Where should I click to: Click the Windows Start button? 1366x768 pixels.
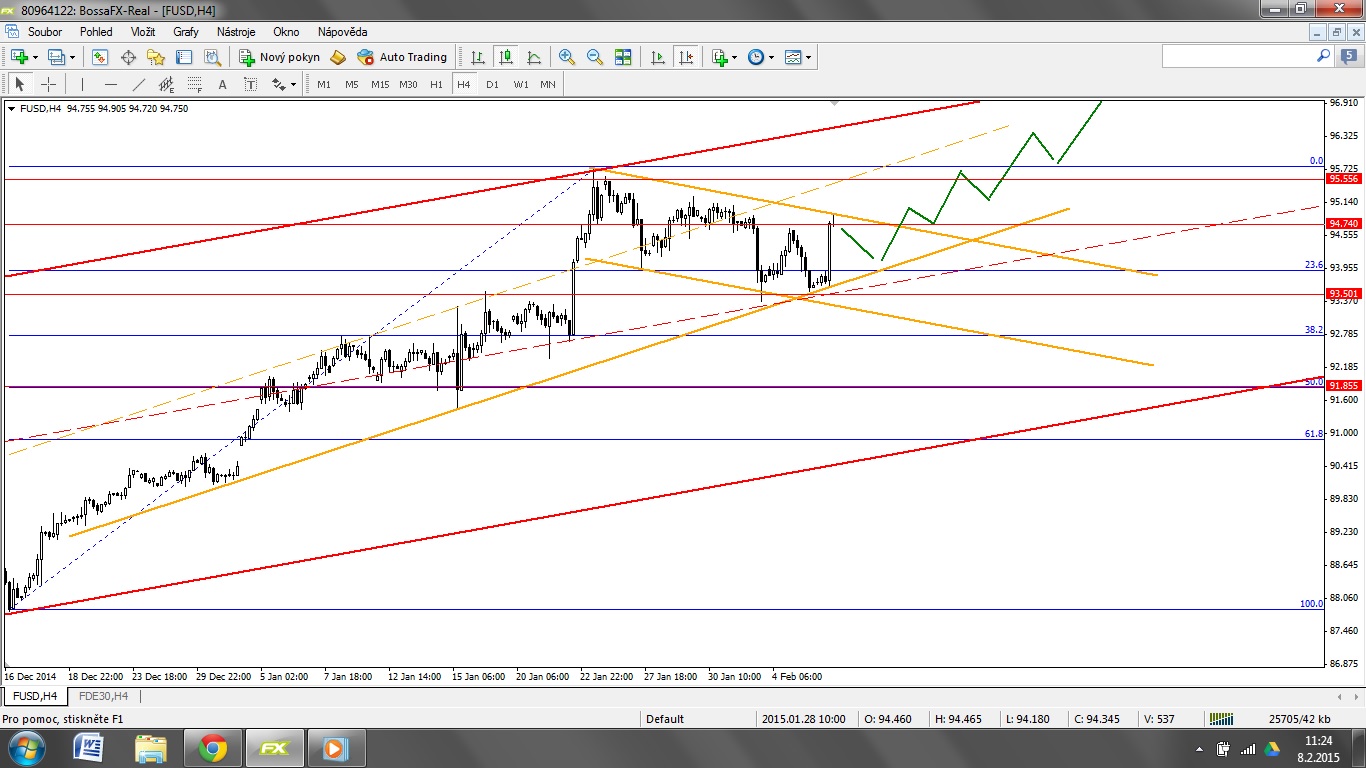tap(26, 748)
